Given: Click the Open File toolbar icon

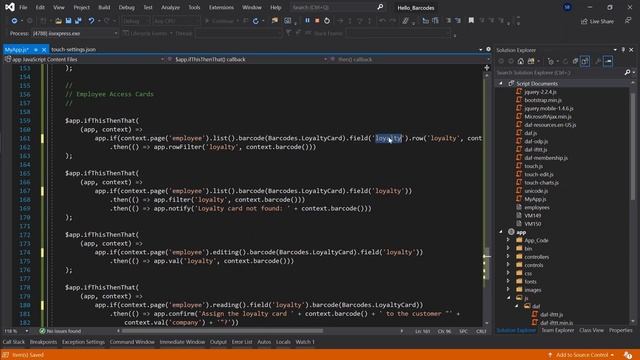Looking at the screenshot, I should click(x=58, y=21).
